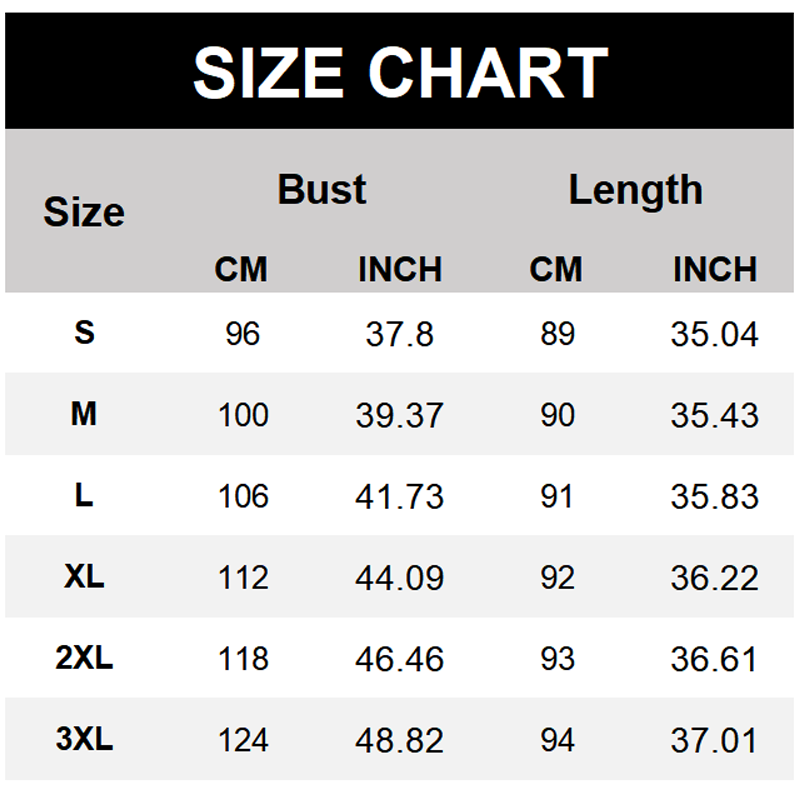Viewport: 800px width, 800px height.
Task: Select the bust inch value 39.37
Action: [399, 414]
